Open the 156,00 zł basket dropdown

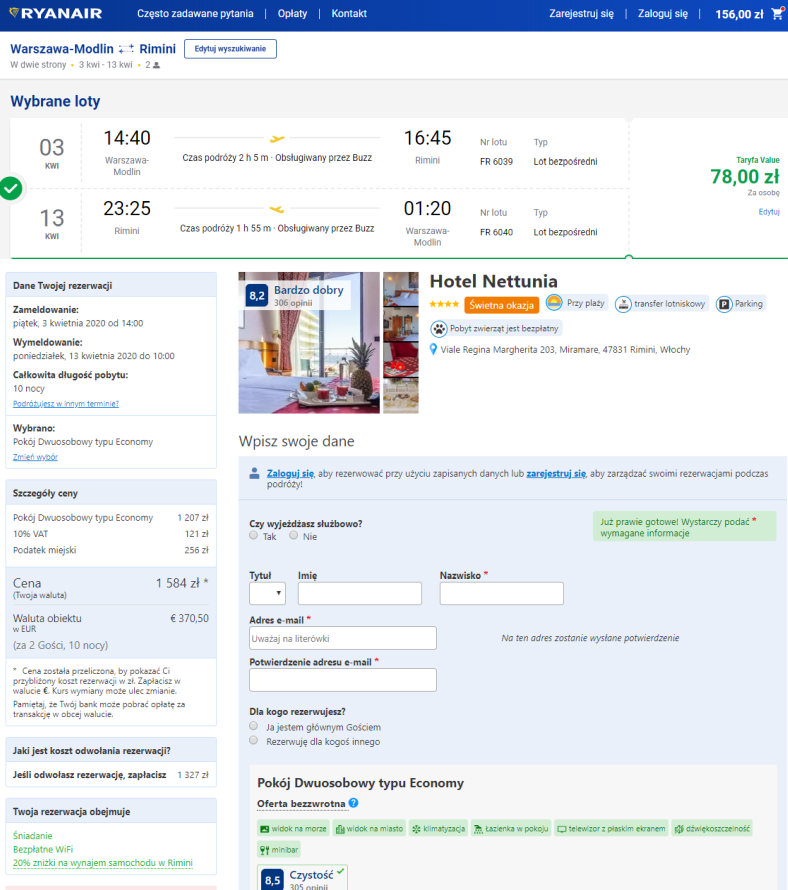point(752,14)
